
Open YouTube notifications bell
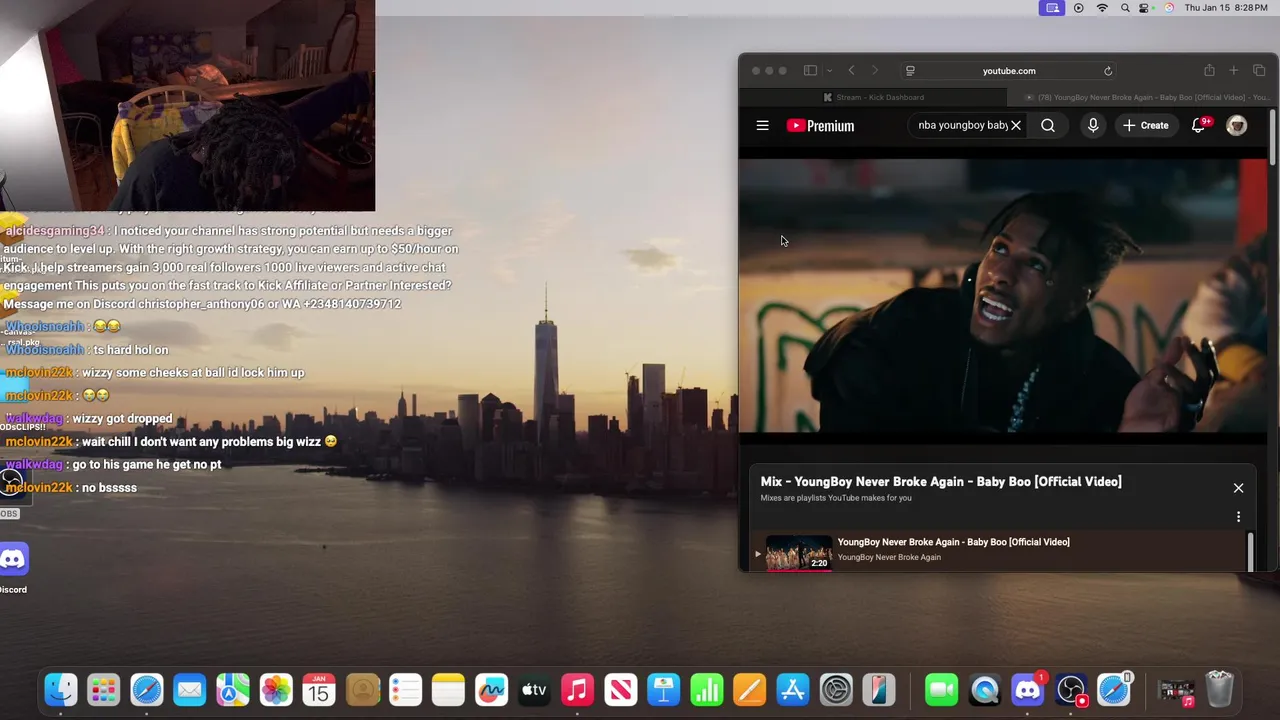pyautogui.click(x=1199, y=126)
